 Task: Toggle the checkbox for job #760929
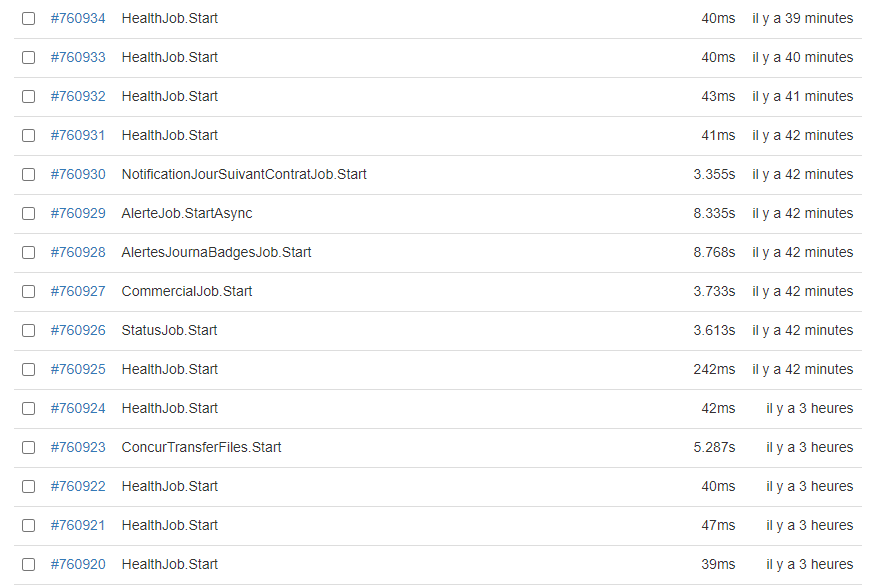click(28, 213)
